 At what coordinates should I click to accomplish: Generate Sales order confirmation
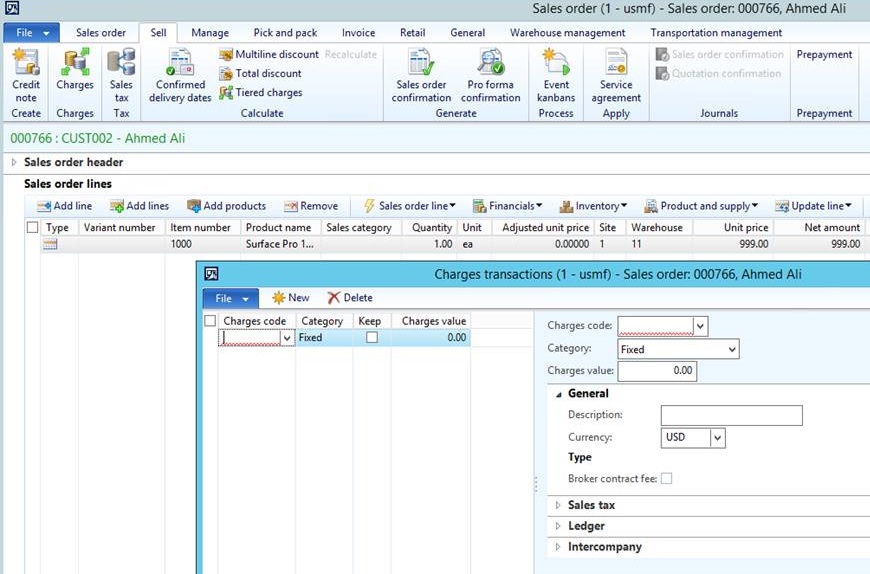(421, 75)
